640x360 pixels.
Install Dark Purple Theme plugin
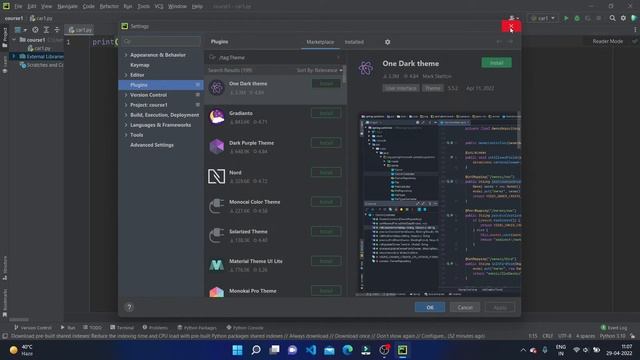[x=326, y=143]
